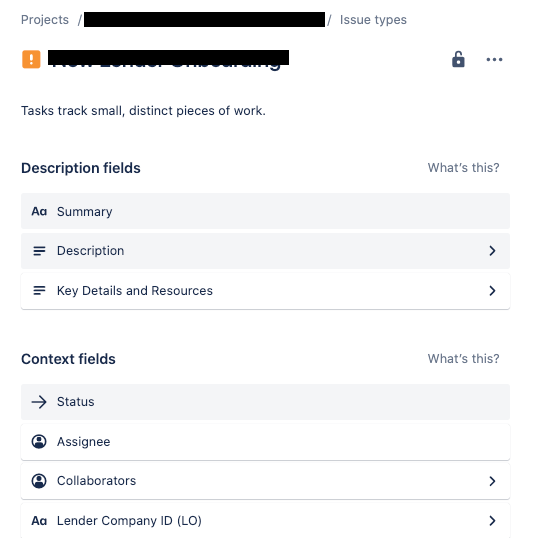This screenshot has height=538, width=540.
Task: Expand the Description field chevron
Action: click(x=492, y=251)
